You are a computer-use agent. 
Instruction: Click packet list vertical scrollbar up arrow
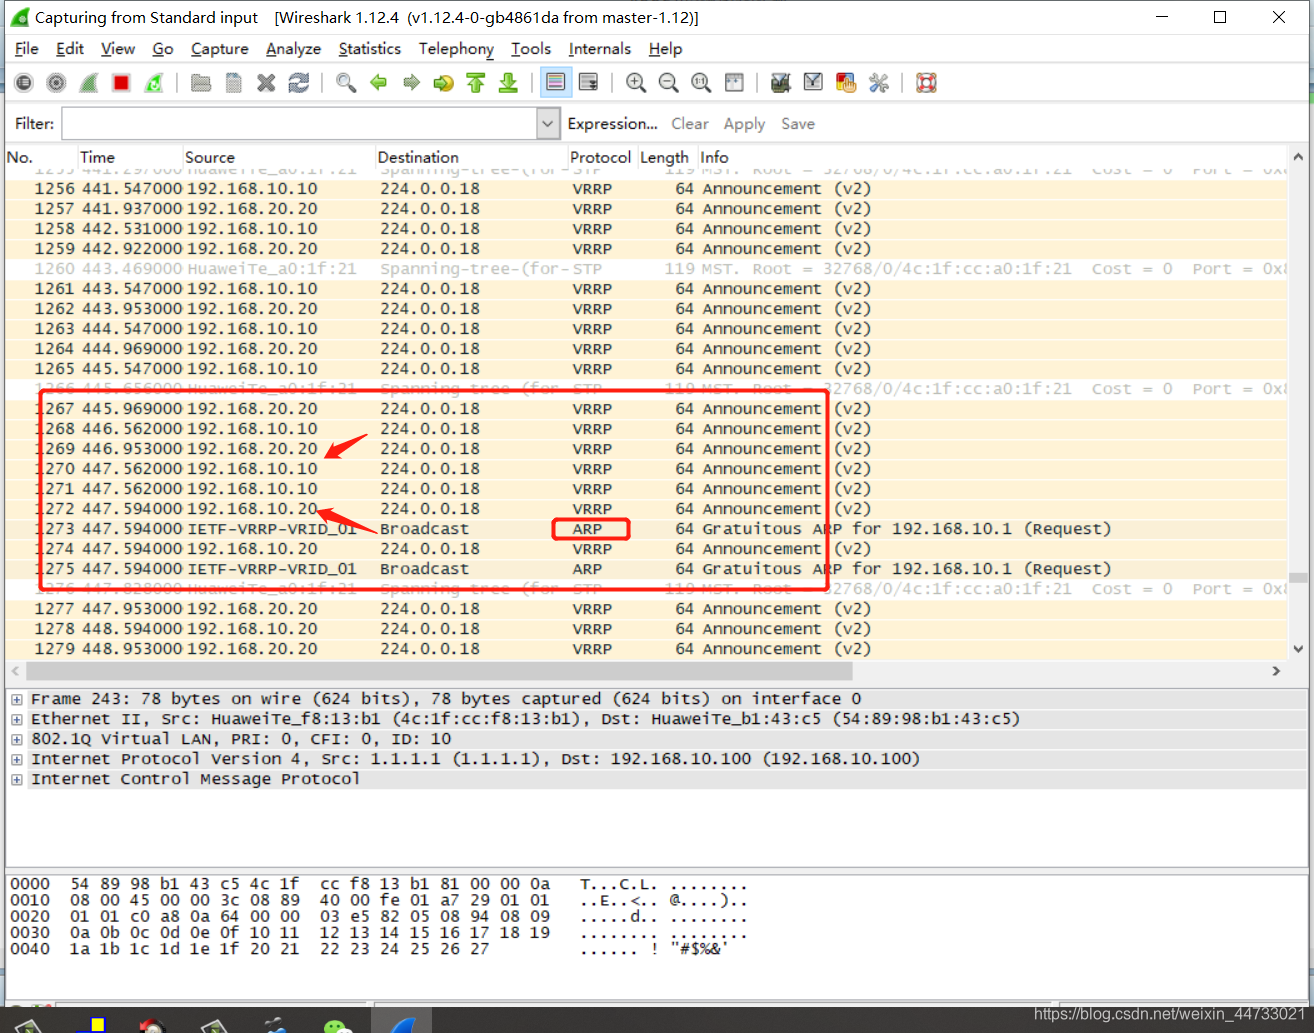pos(1298,157)
